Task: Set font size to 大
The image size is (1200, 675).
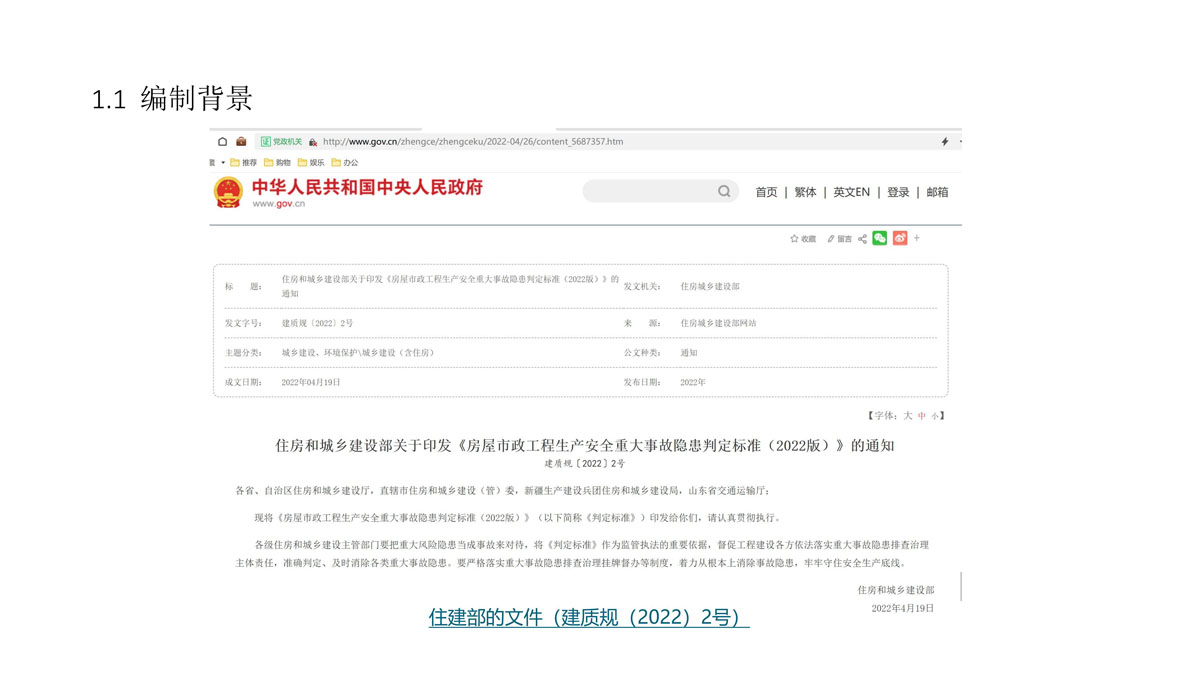Action: (x=908, y=415)
